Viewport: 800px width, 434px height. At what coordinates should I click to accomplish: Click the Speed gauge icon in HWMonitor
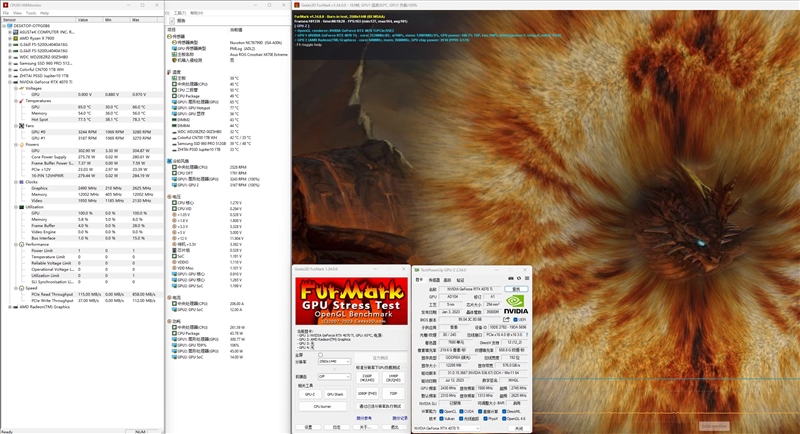[21, 288]
